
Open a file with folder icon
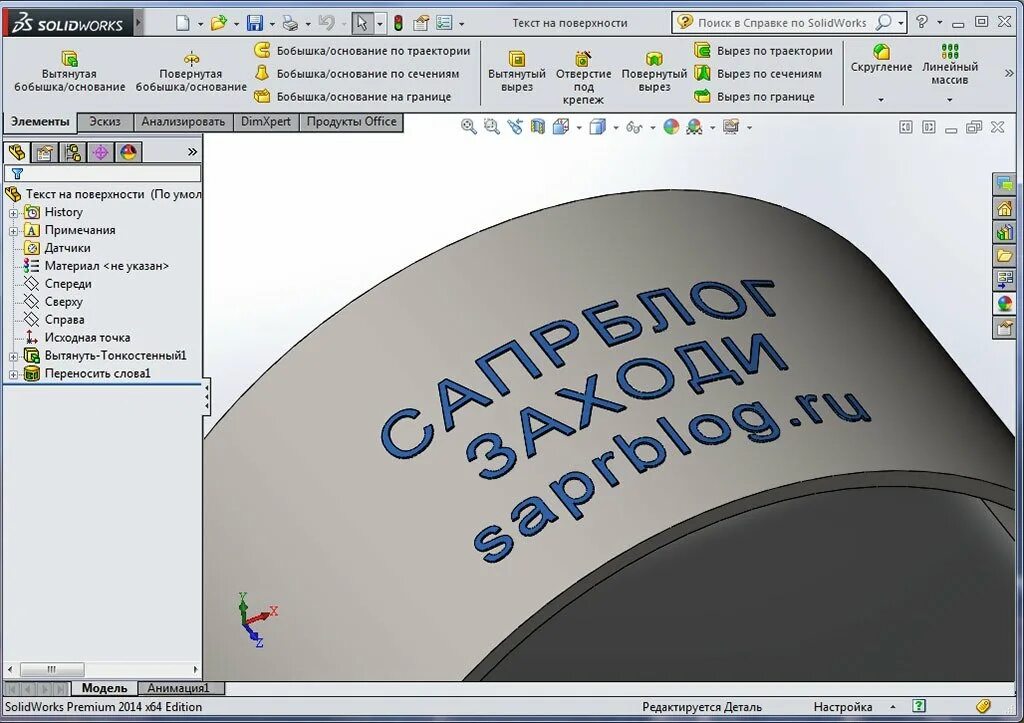(219, 23)
